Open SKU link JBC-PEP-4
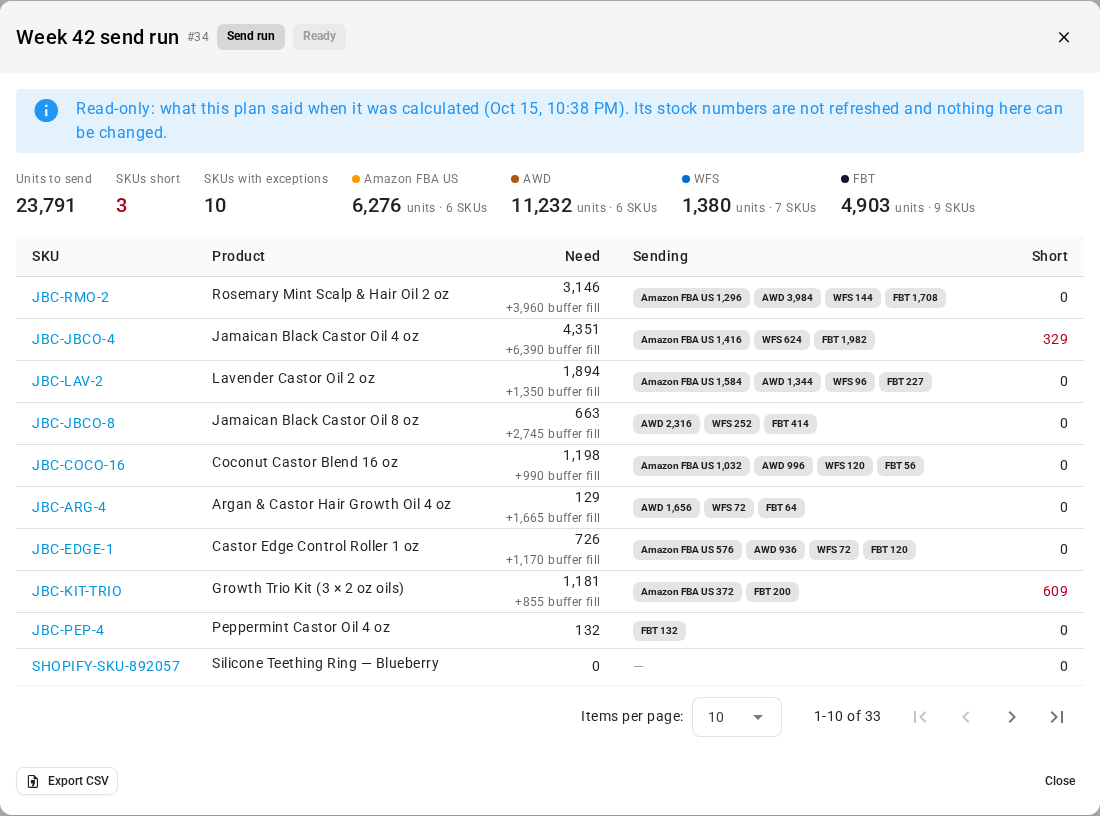1100x816 pixels. tap(67, 631)
